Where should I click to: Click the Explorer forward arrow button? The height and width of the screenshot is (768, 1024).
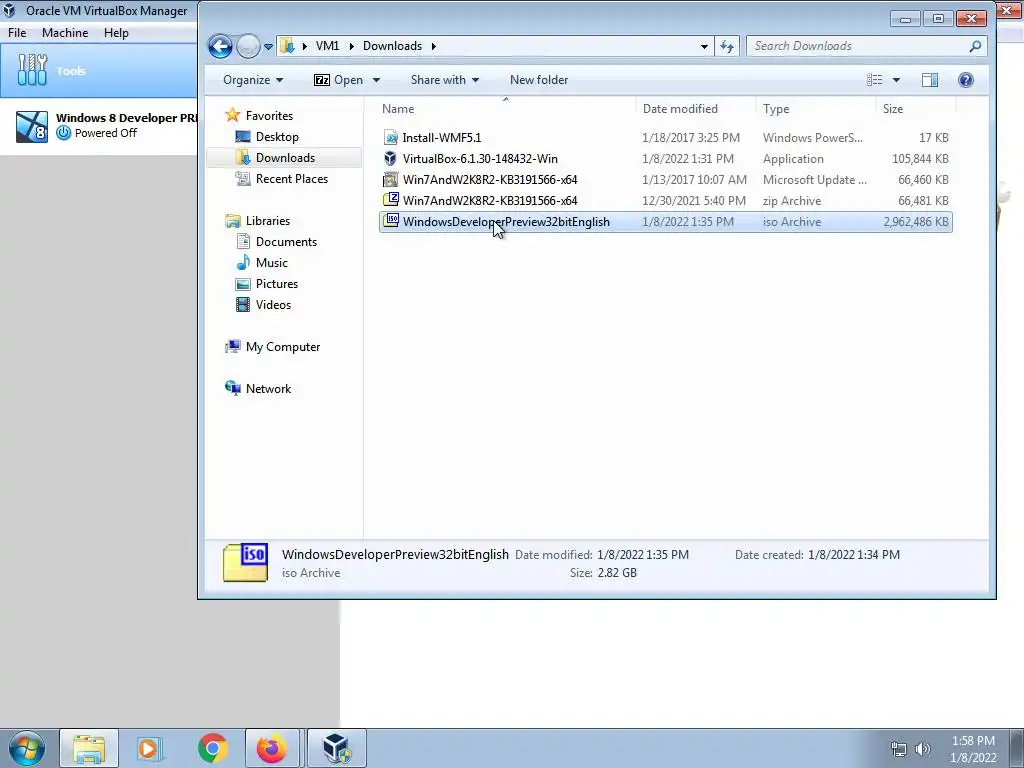click(x=248, y=46)
